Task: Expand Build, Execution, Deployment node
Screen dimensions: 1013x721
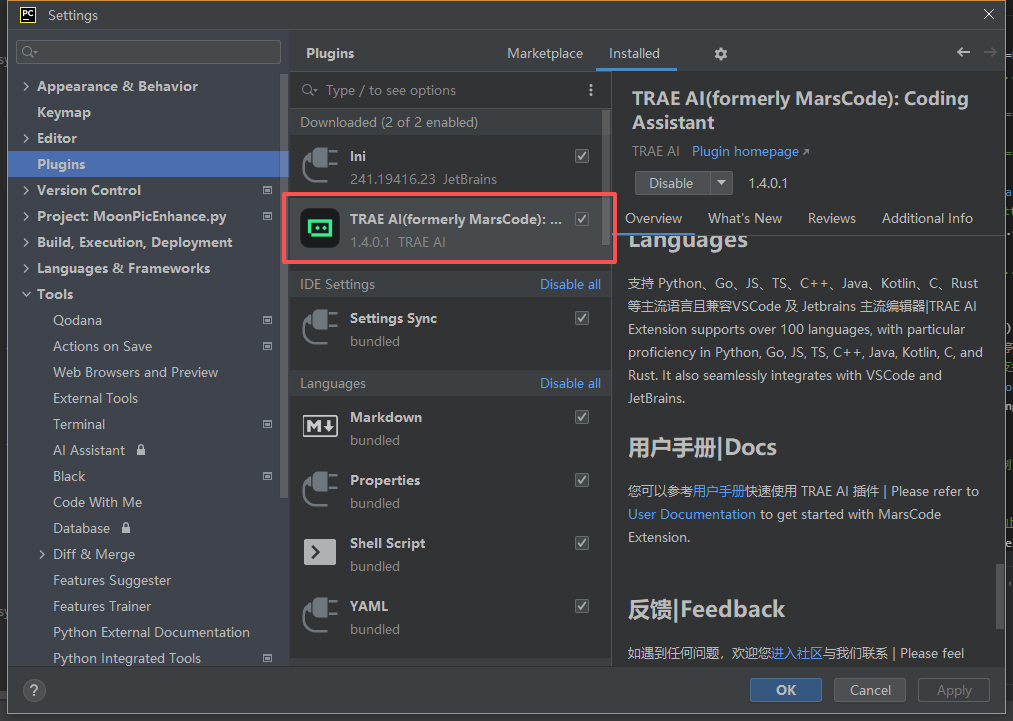Action: tap(26, 242)
